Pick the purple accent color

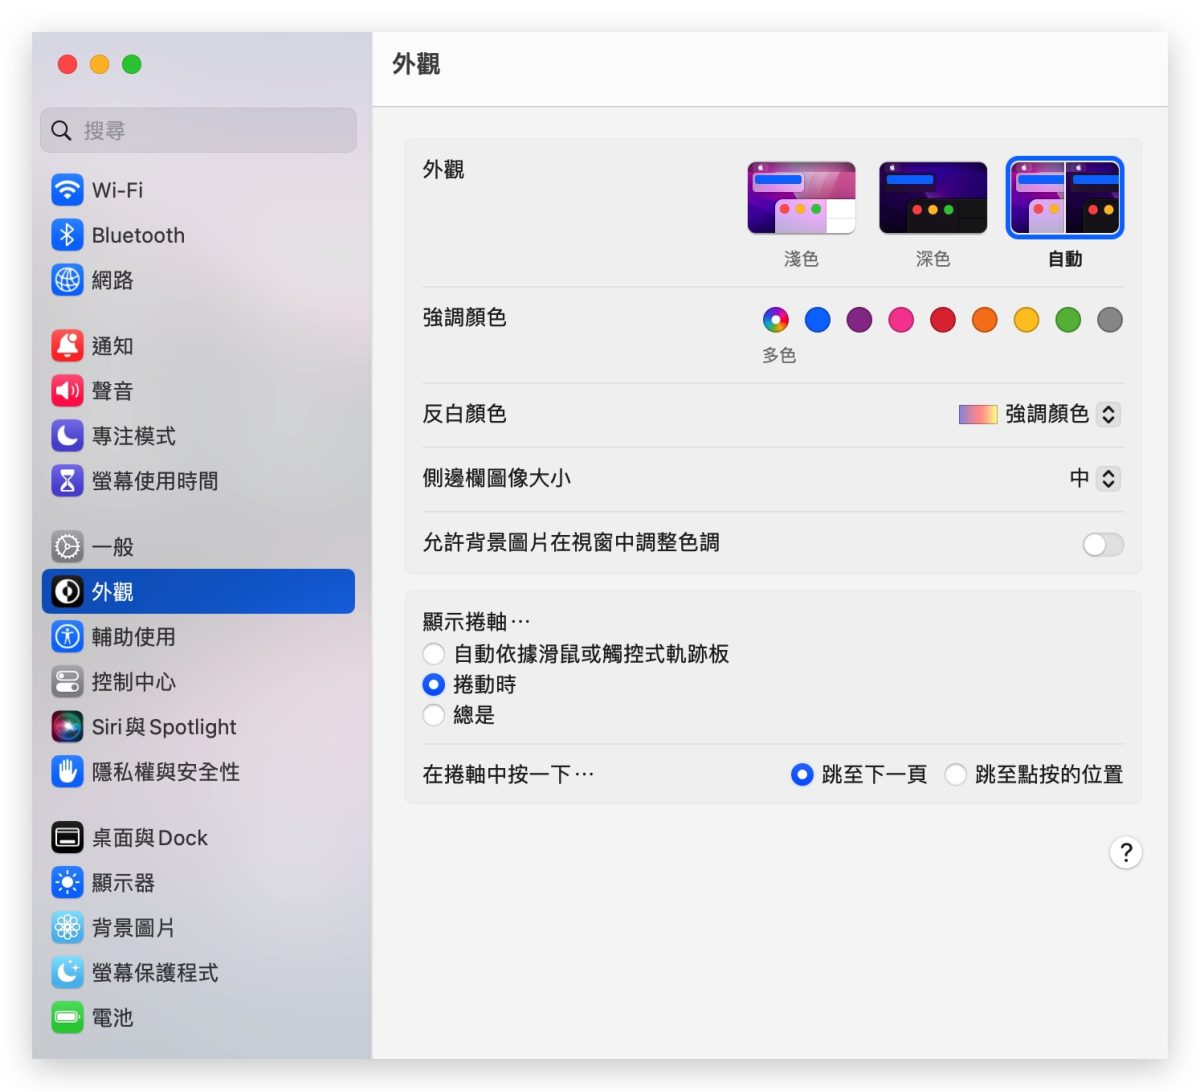click(859, 320)
